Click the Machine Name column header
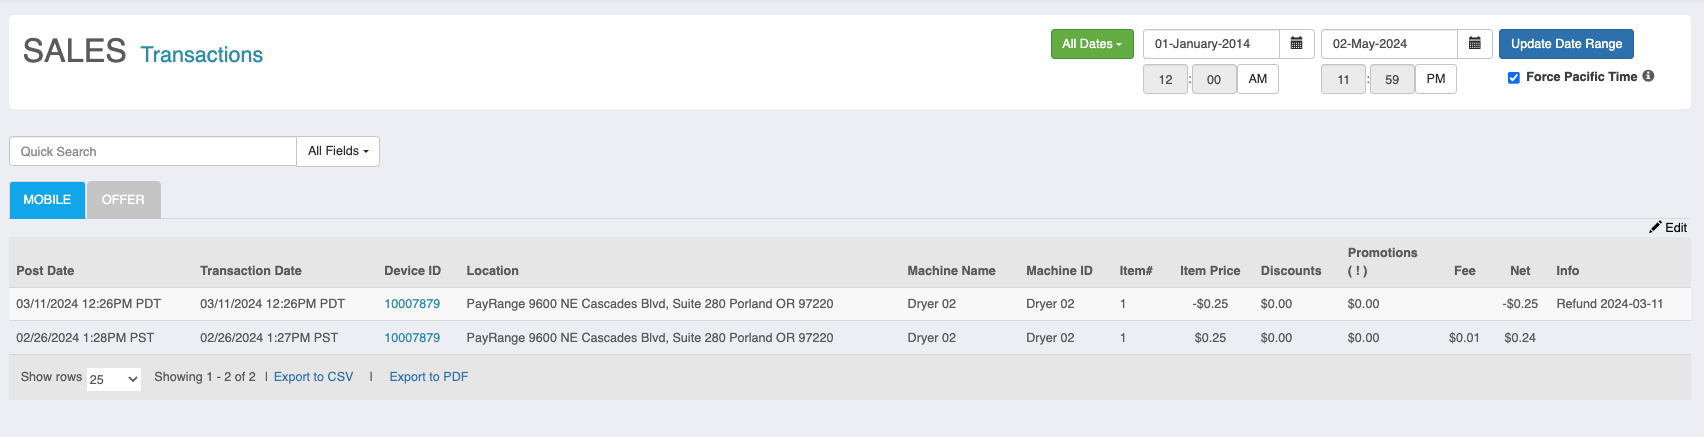1704x437 pixels. coord(951,271)
